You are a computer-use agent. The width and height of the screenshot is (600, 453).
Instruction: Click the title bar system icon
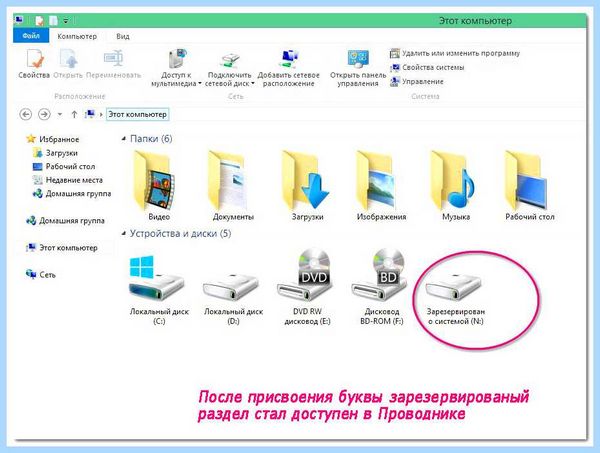[x=18, y=20]
